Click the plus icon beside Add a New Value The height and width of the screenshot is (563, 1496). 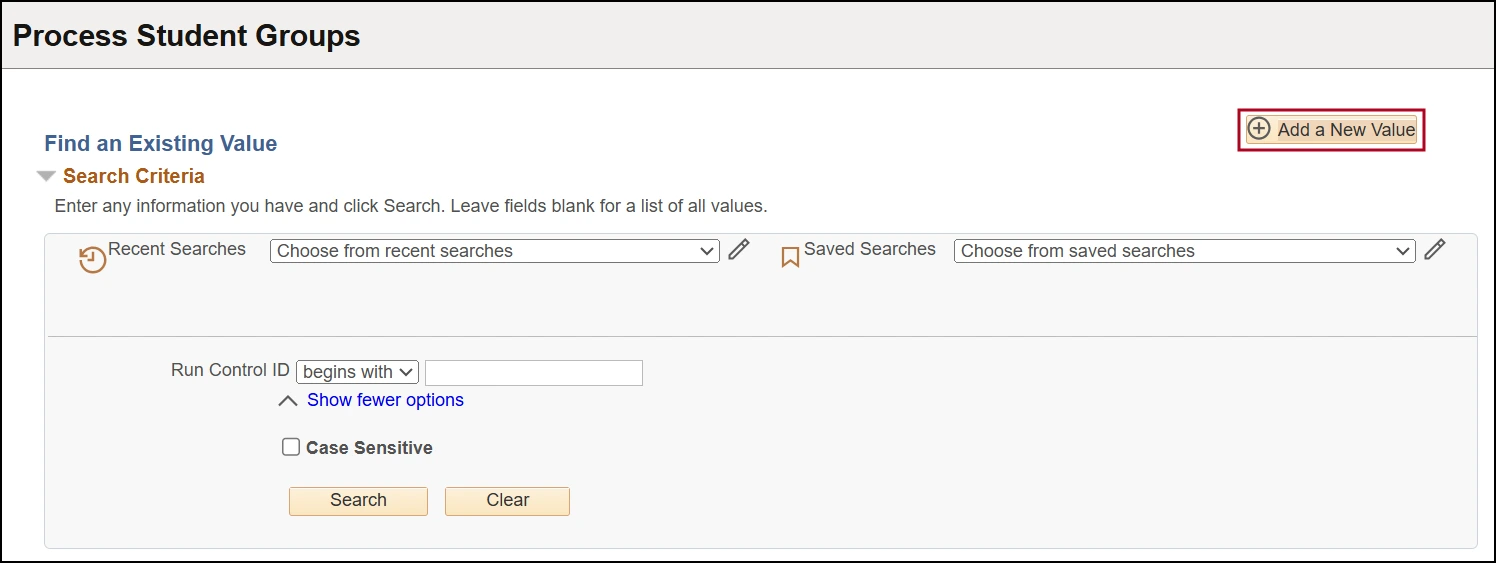(x=1259, y=129)
